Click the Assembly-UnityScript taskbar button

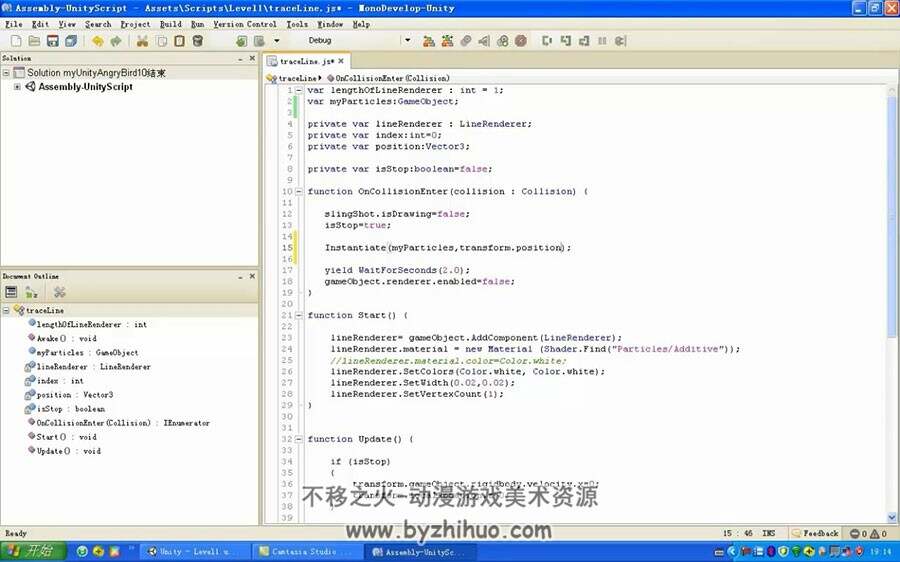[422, 552]
